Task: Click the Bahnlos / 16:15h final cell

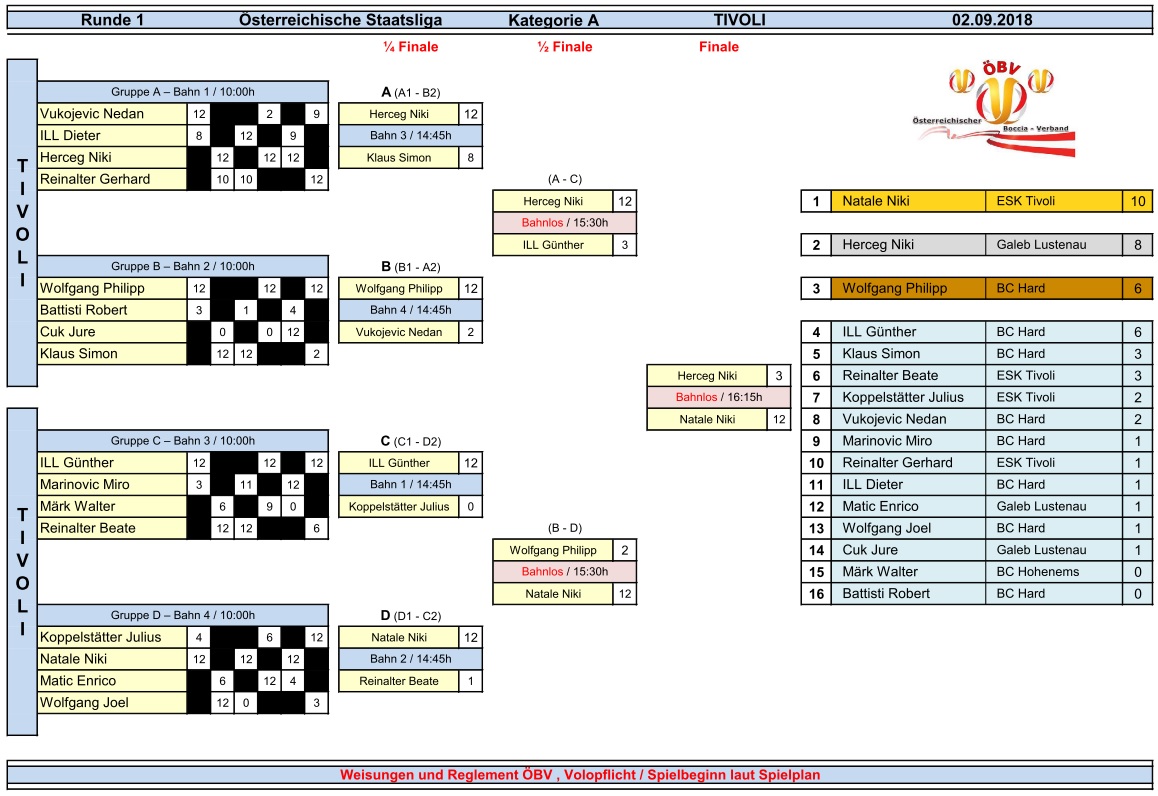Action: click(x=719, y=398)
